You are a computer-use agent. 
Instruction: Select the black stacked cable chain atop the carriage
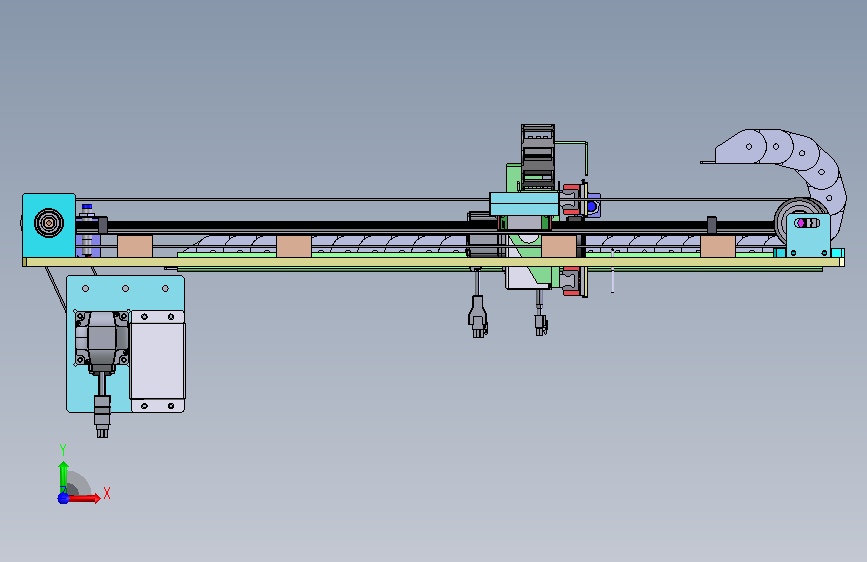[537, 157]
